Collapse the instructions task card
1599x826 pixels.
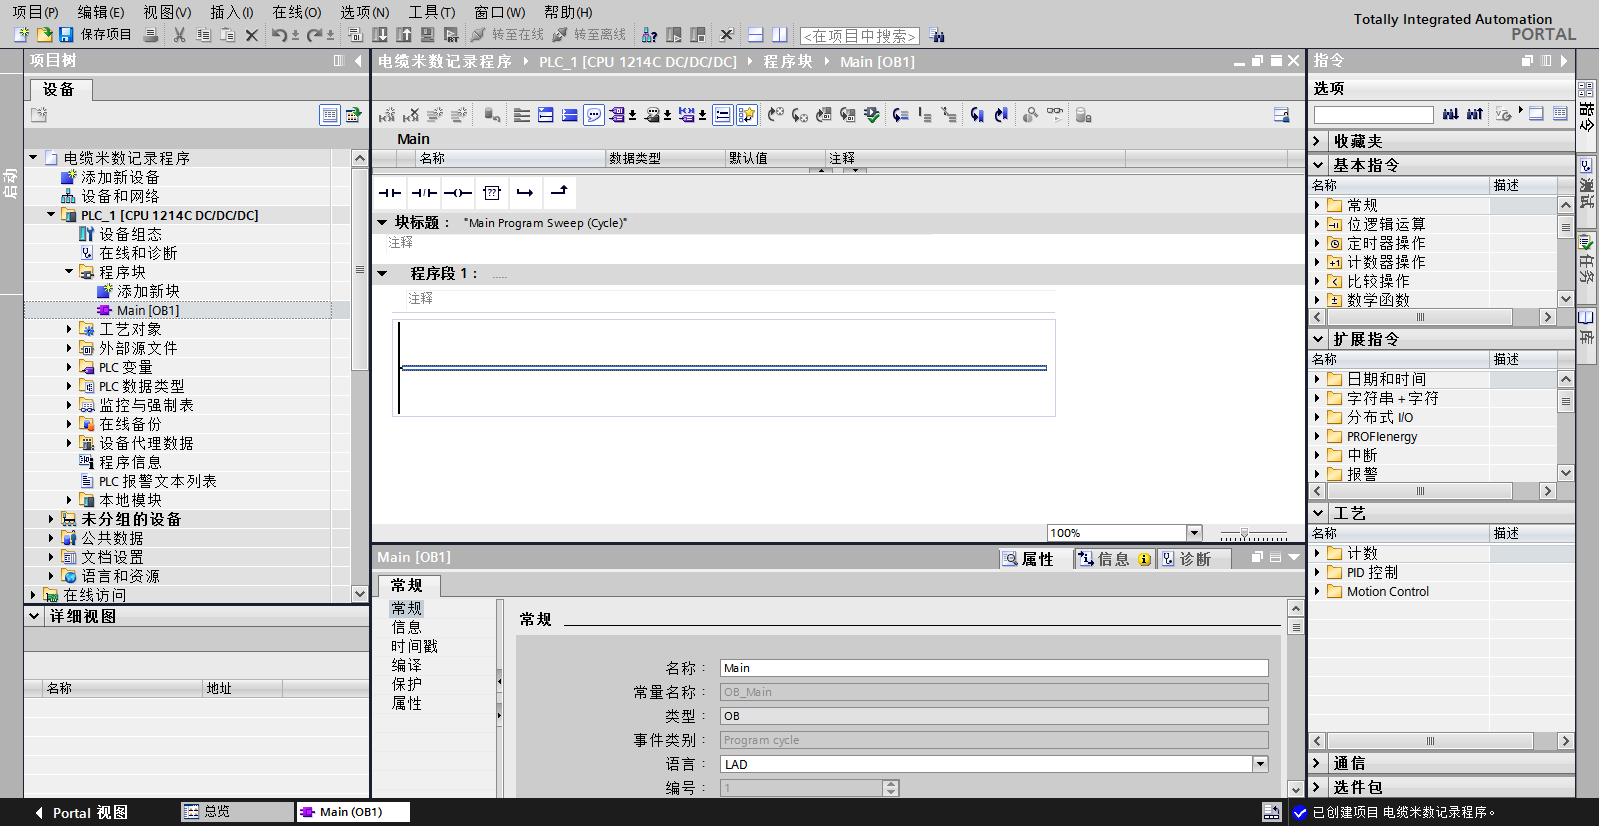click(x=1563, y=61)
